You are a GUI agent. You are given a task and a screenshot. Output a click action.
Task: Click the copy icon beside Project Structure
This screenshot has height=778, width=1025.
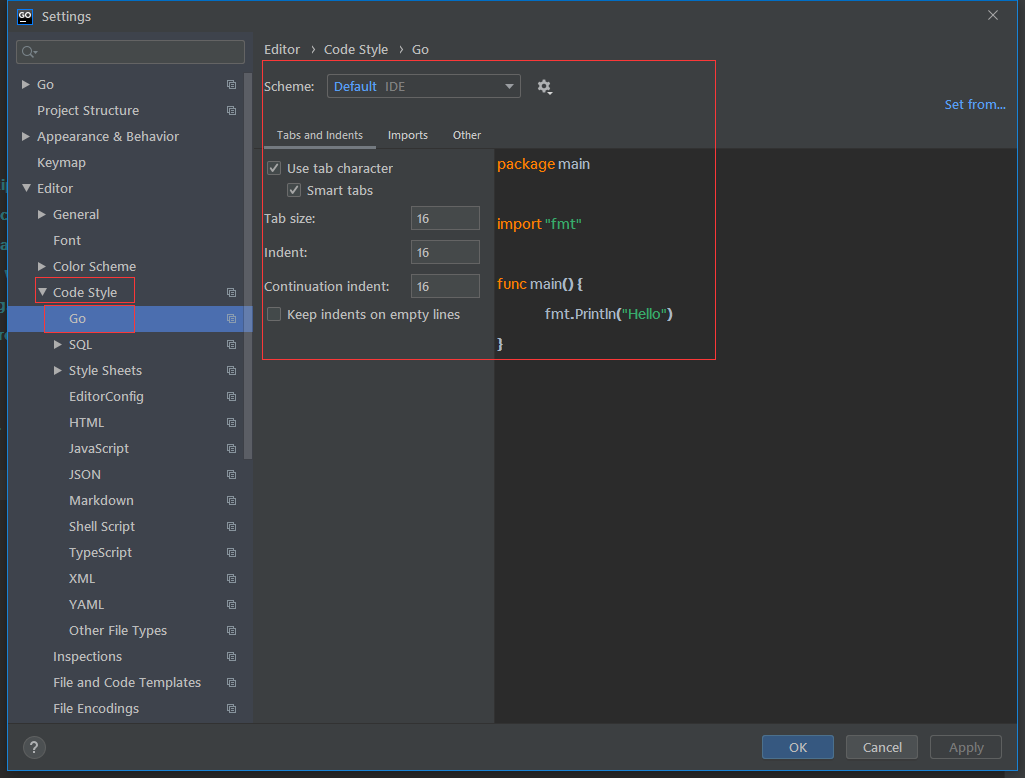coord(231,111)
